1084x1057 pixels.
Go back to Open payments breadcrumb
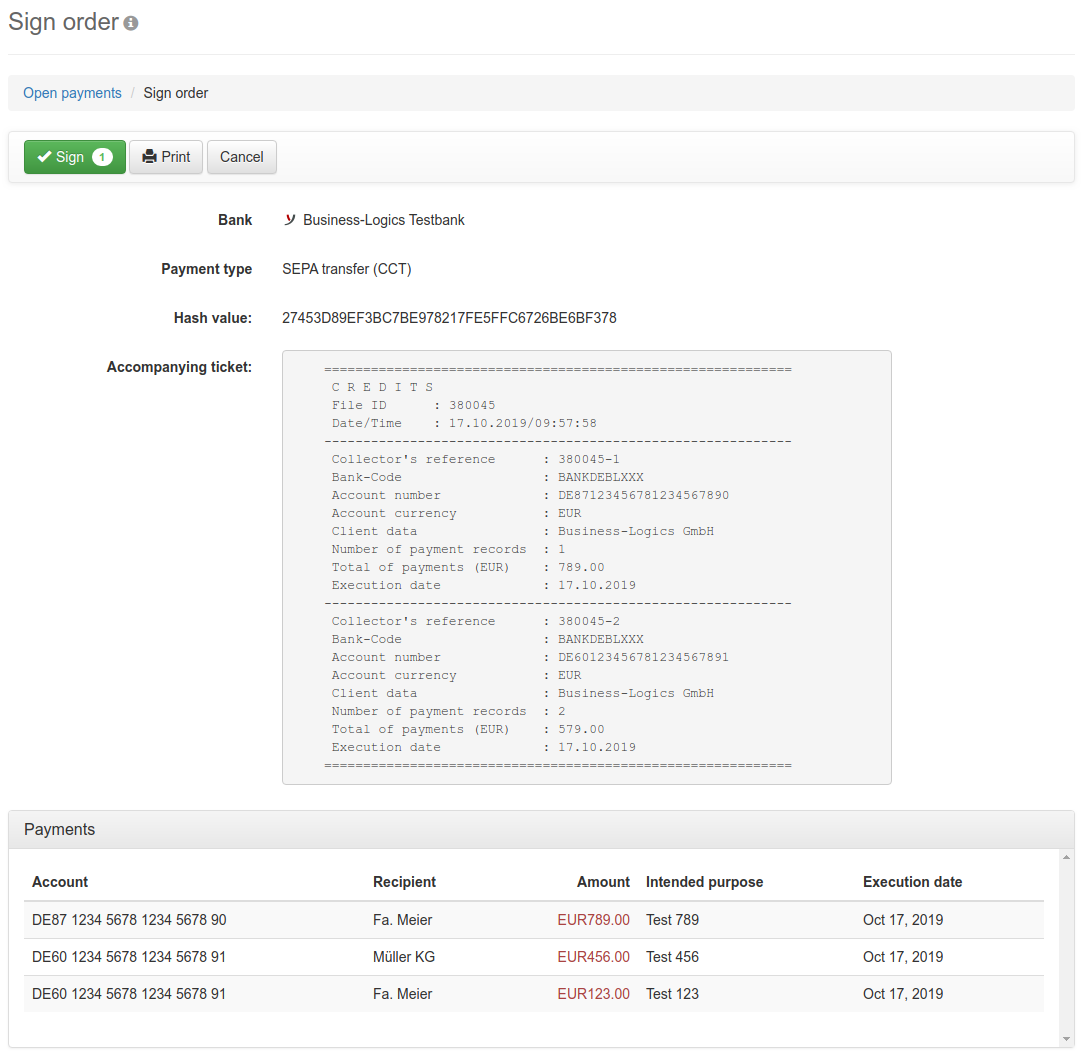pos(72,93)
